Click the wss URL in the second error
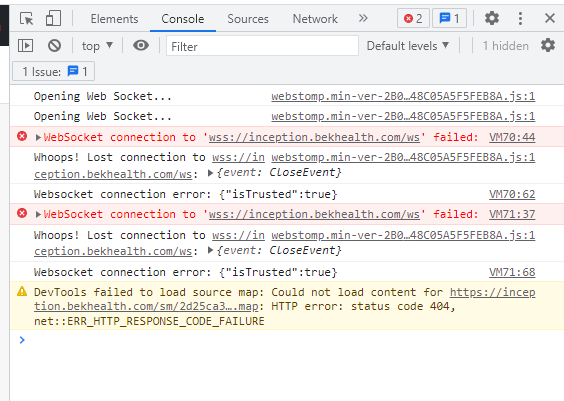Screen dimensions: 564x401 tap(314, 214)
